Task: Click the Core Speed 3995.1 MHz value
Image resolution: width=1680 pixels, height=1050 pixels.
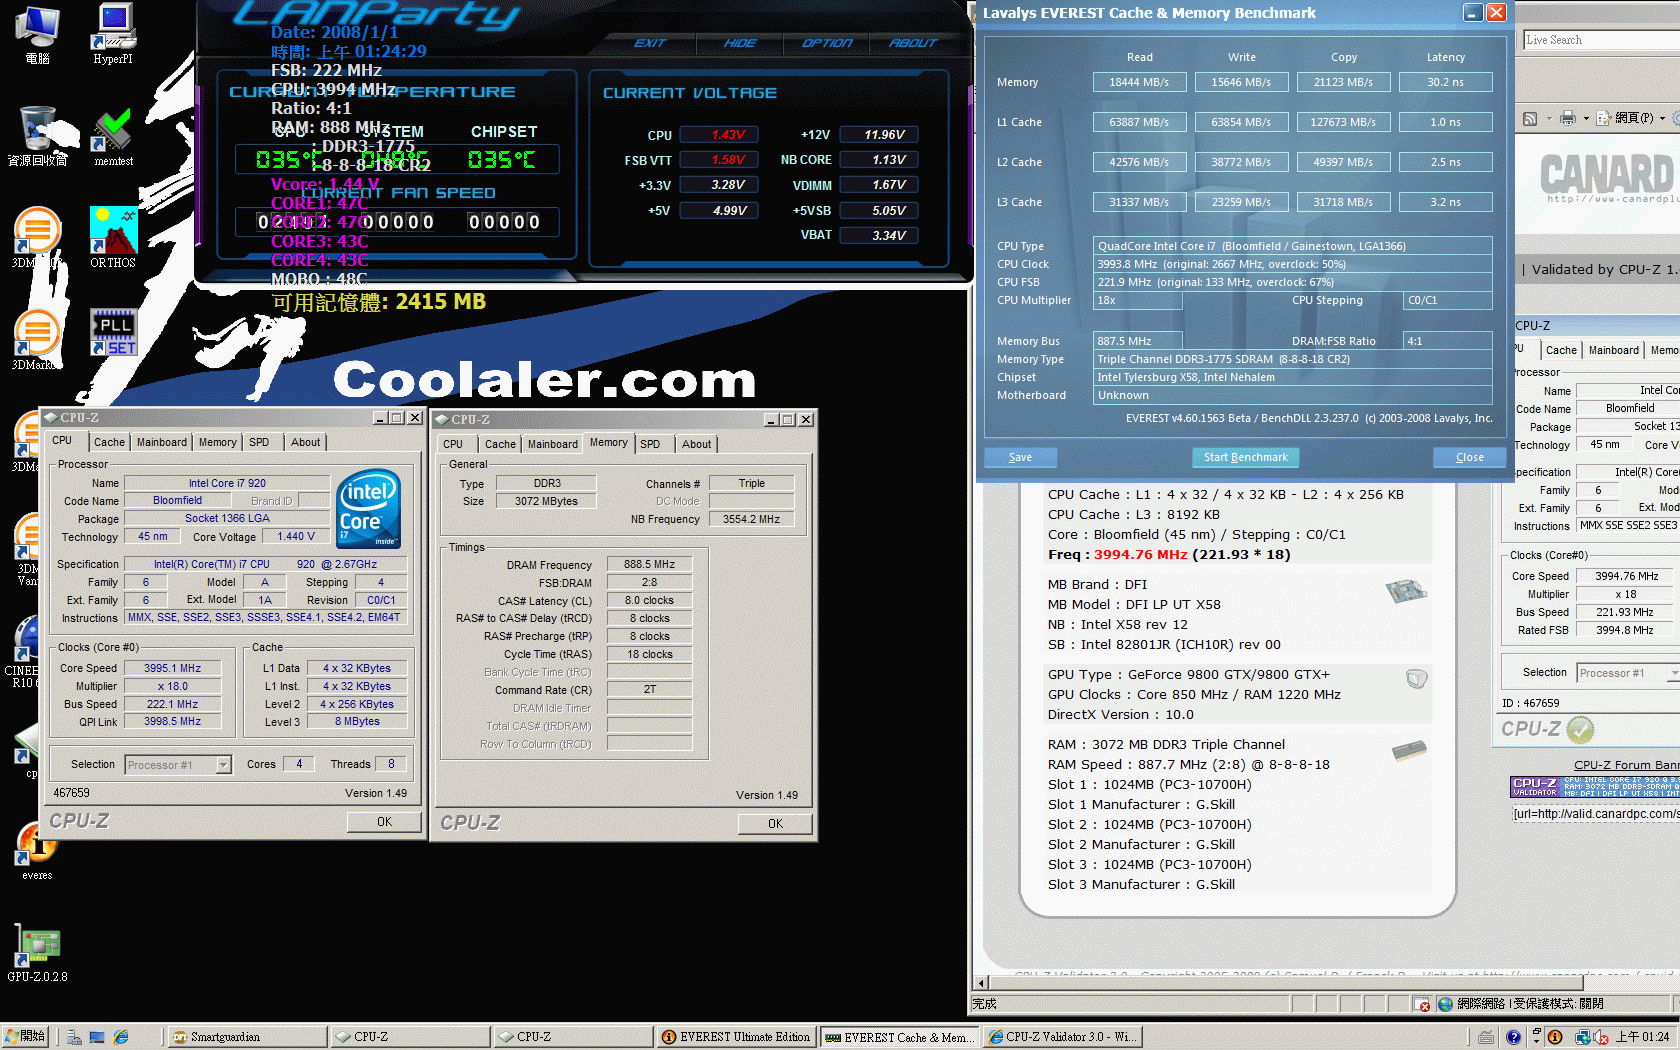Action: pyautogui.click(x=172, y=668)
